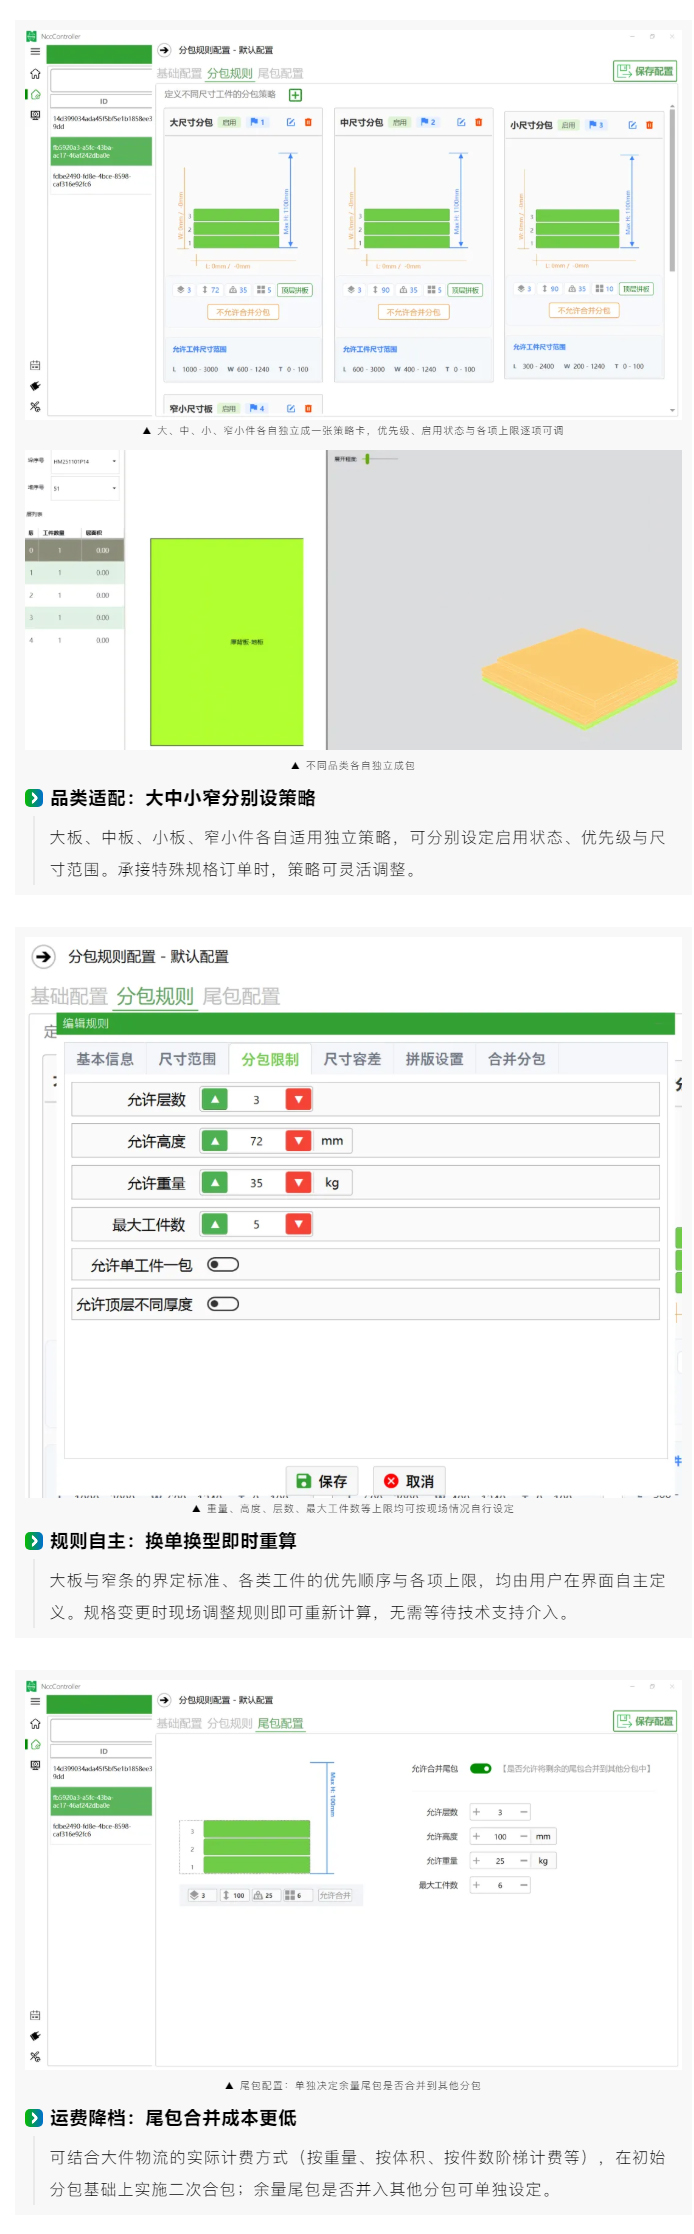Switch to 基本信息 tab in 编辑规则 dialog
The width and height of the screenshot is (694, 2234).
coord(105,1059)
